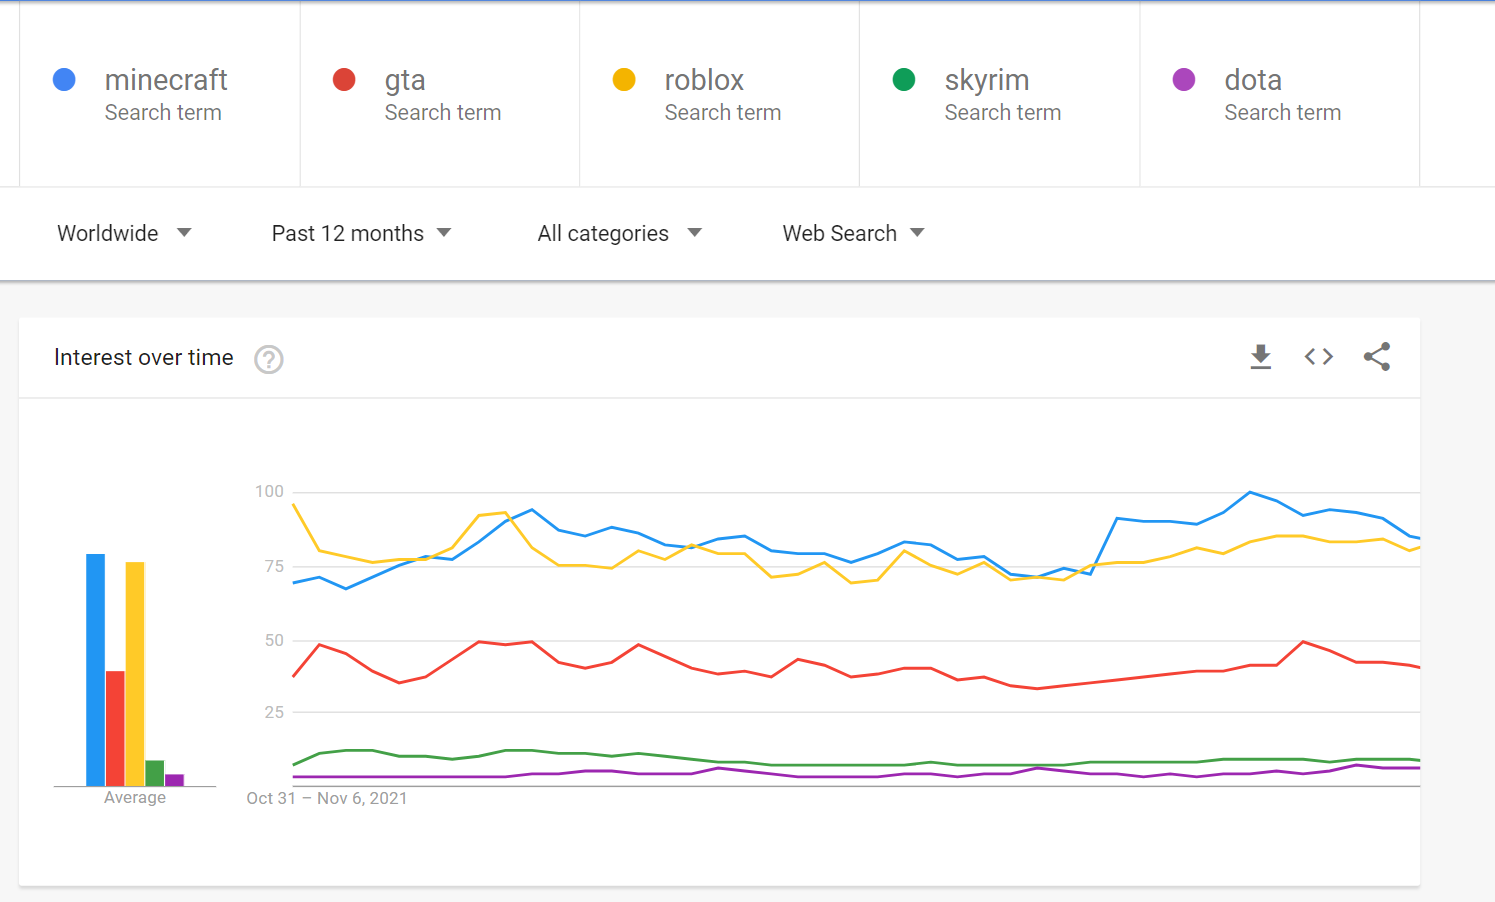Click the skyrim Search term link

point(1002,112)
